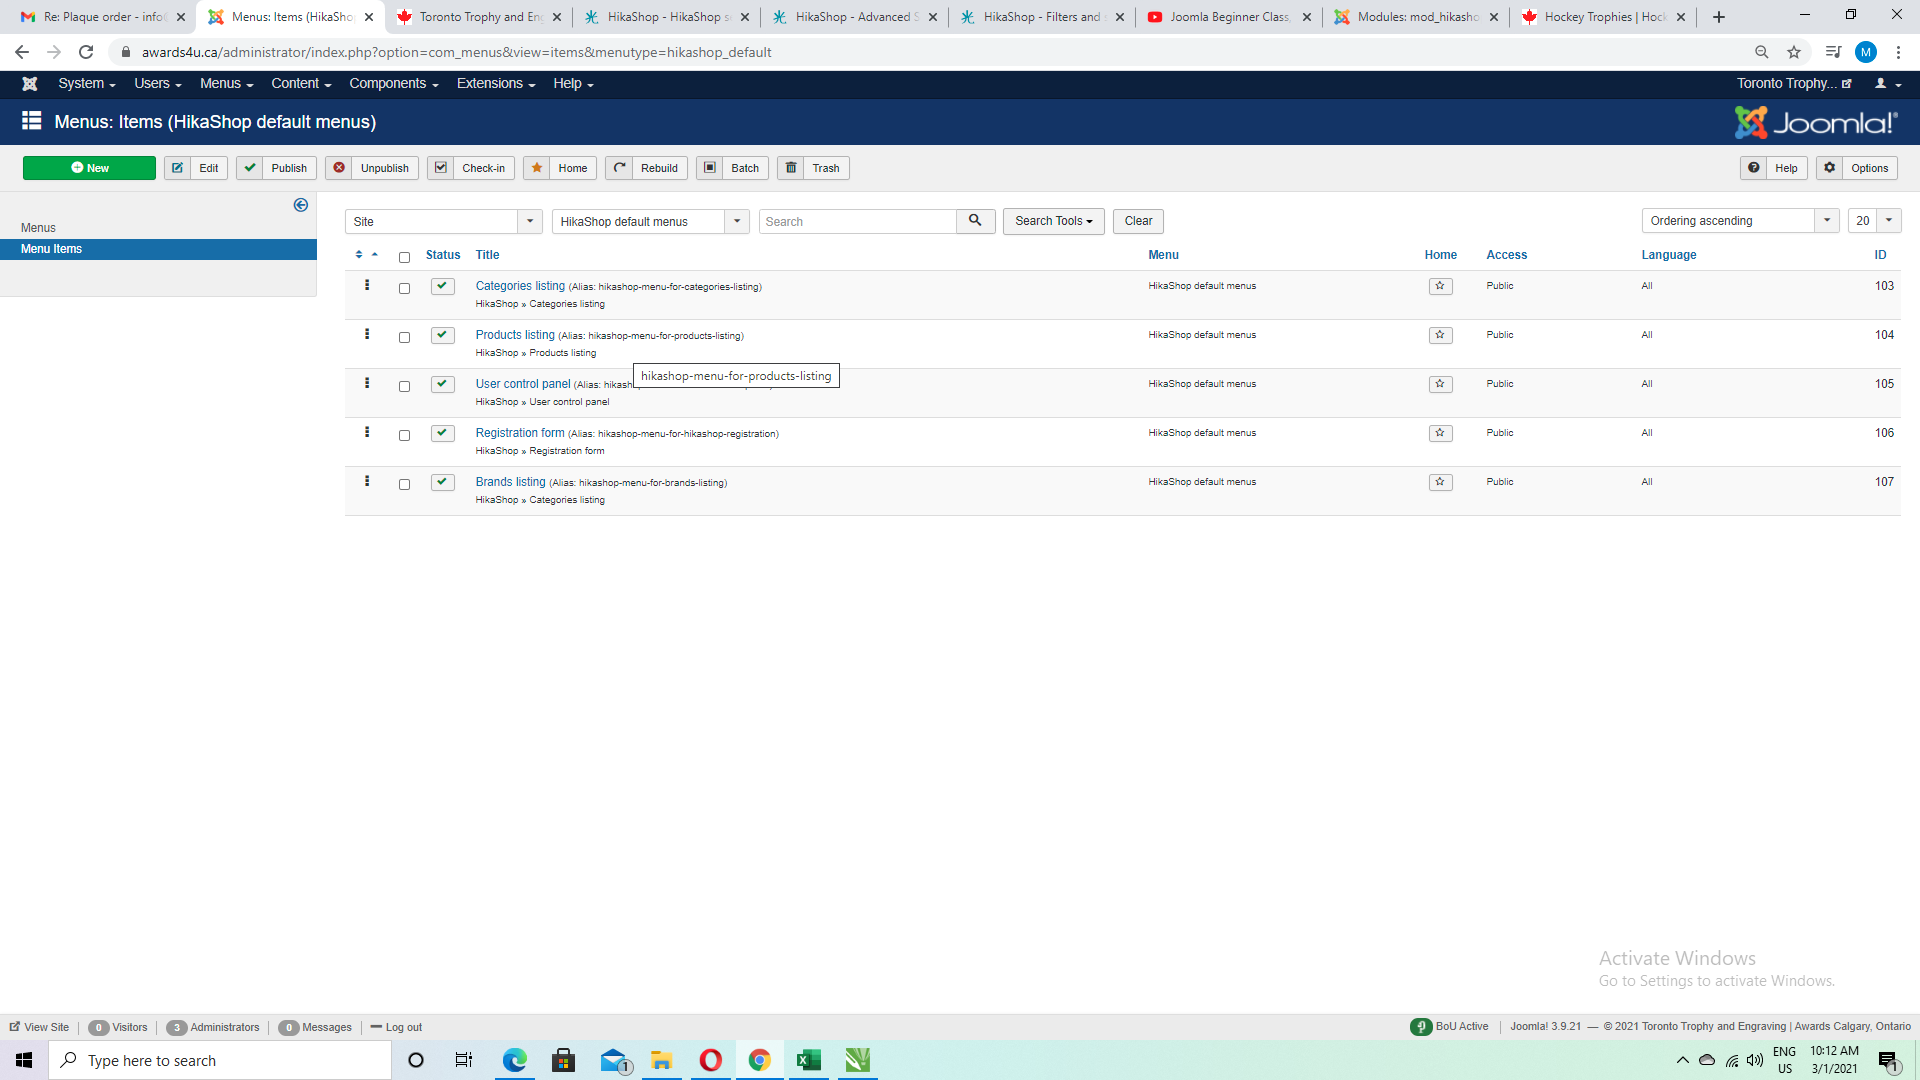Click the green New button
The image size is (1920, 1080).
pos(89,168)
